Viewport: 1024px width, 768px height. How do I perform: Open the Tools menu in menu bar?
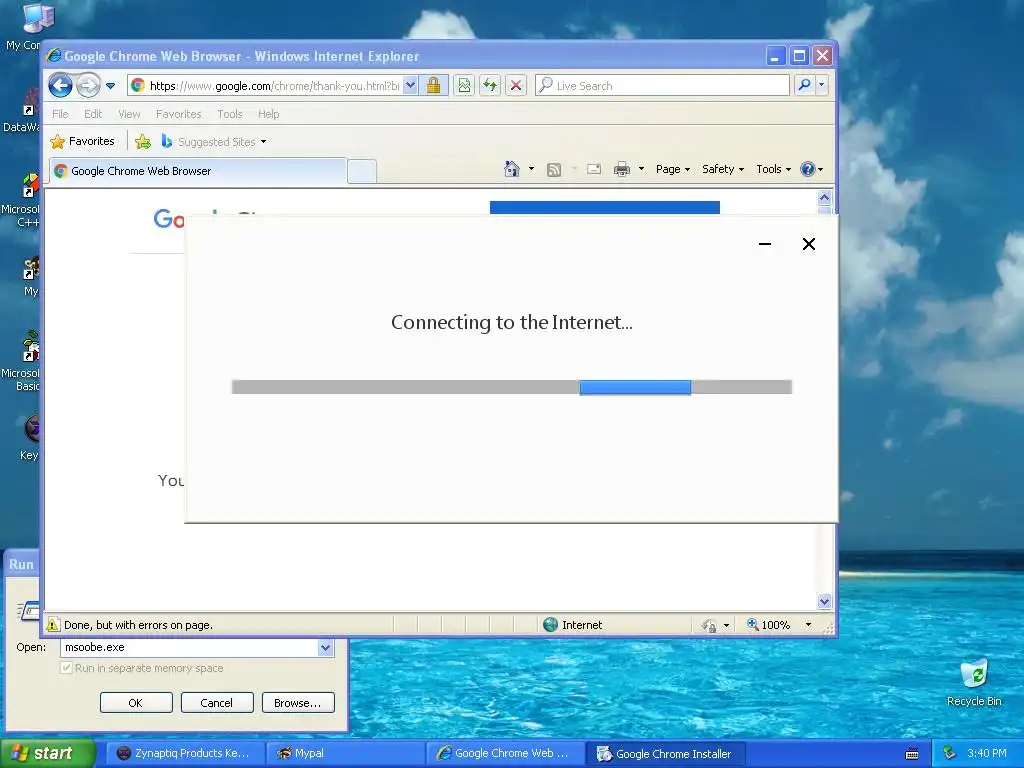[x=229, y=114]
